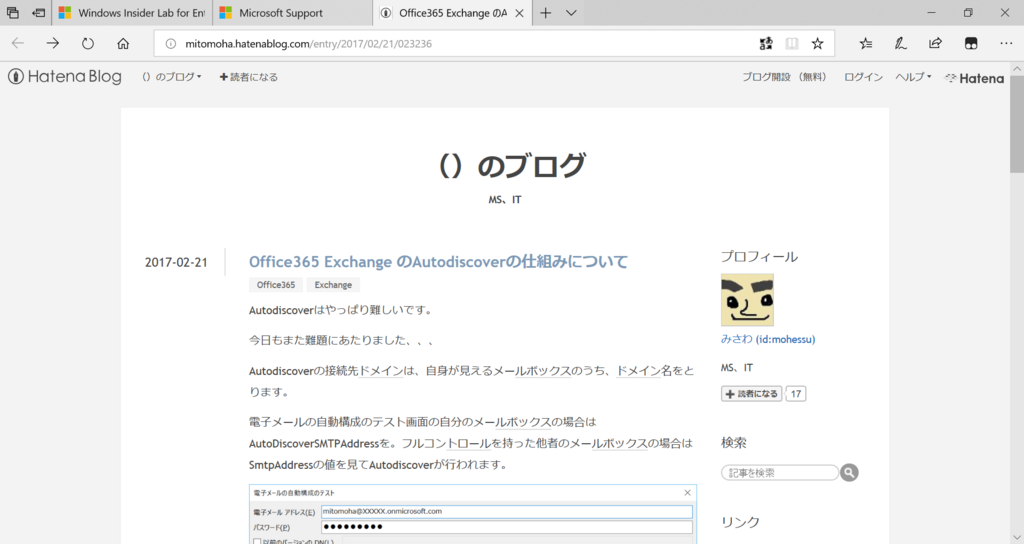Viewport: 1024px width, 544px height.
Task: Click the Hatena Blog logo
Action: (65, 76)
